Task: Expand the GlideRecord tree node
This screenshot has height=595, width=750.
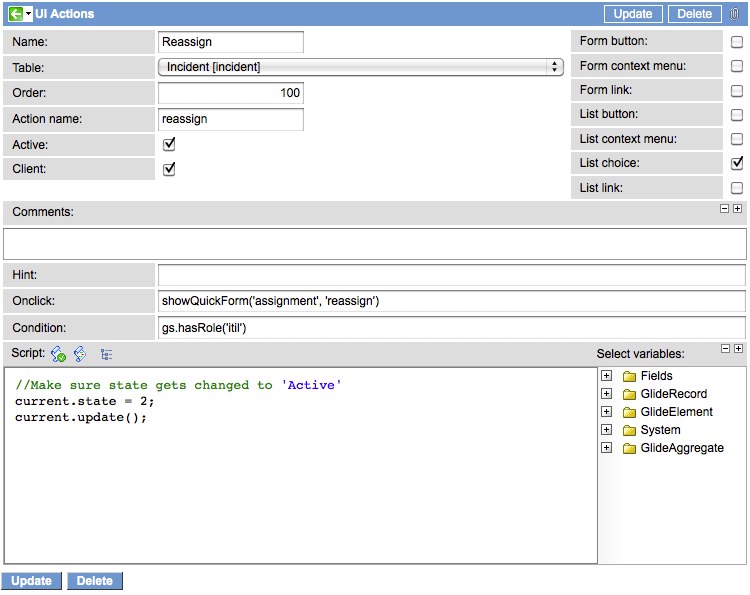Action: [606, 394]
